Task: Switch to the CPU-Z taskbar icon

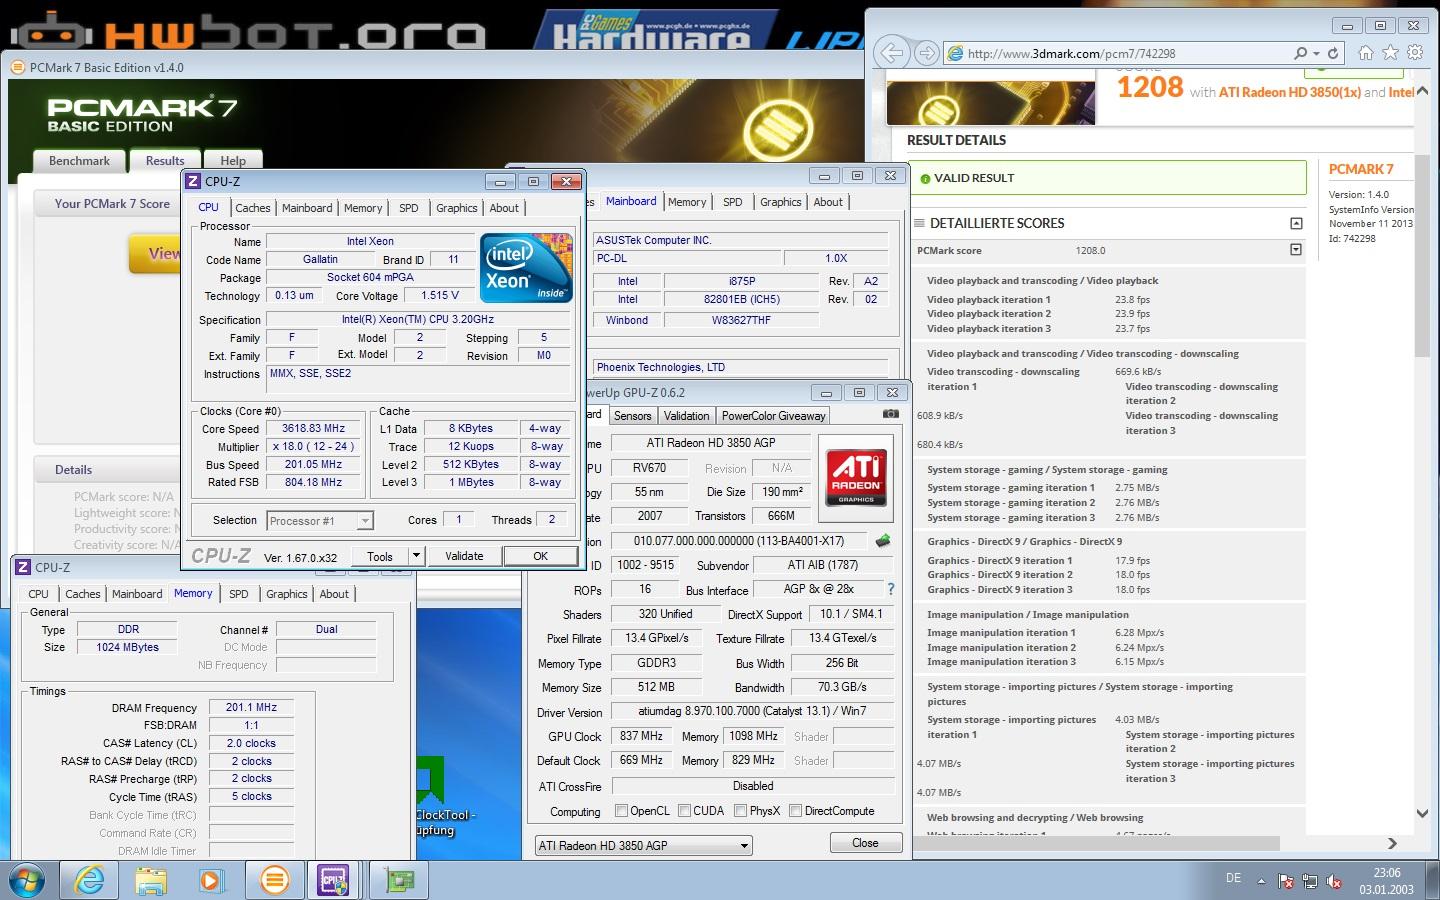Action: pyautogui.click(x=334, y=880)
